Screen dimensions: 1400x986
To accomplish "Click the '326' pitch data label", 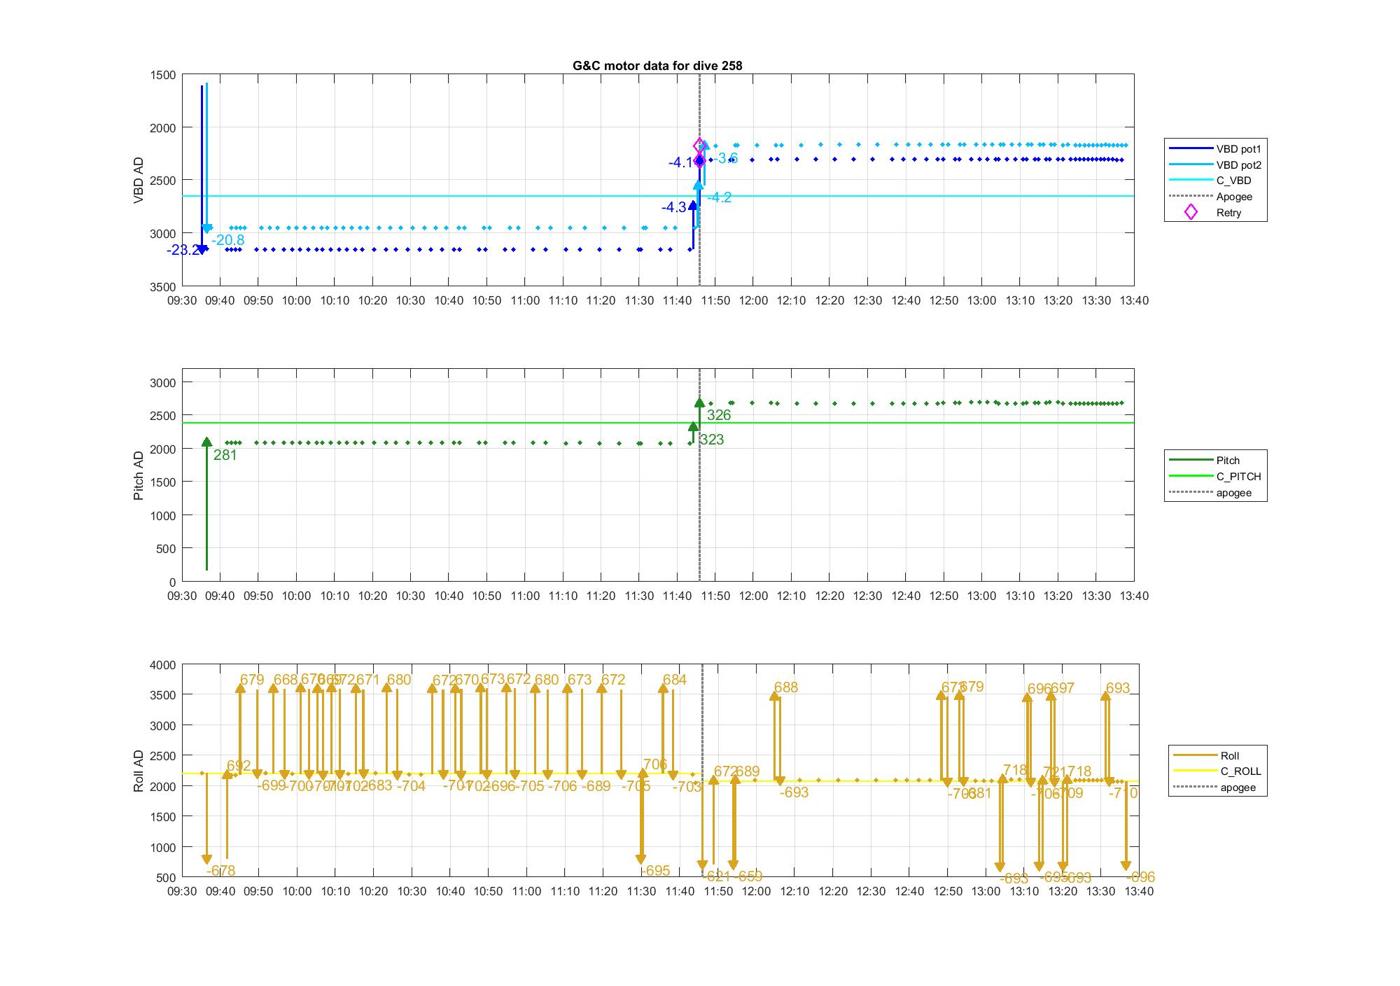I will (x=719, y=415).
